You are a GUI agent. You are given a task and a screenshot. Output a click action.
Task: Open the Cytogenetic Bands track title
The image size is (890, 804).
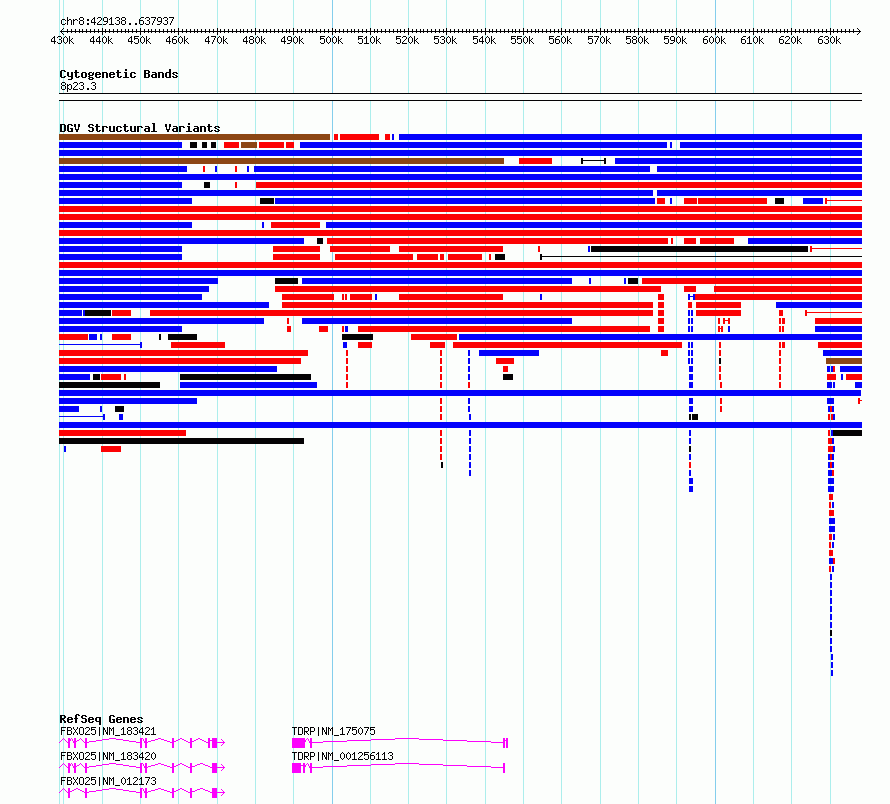119,74
